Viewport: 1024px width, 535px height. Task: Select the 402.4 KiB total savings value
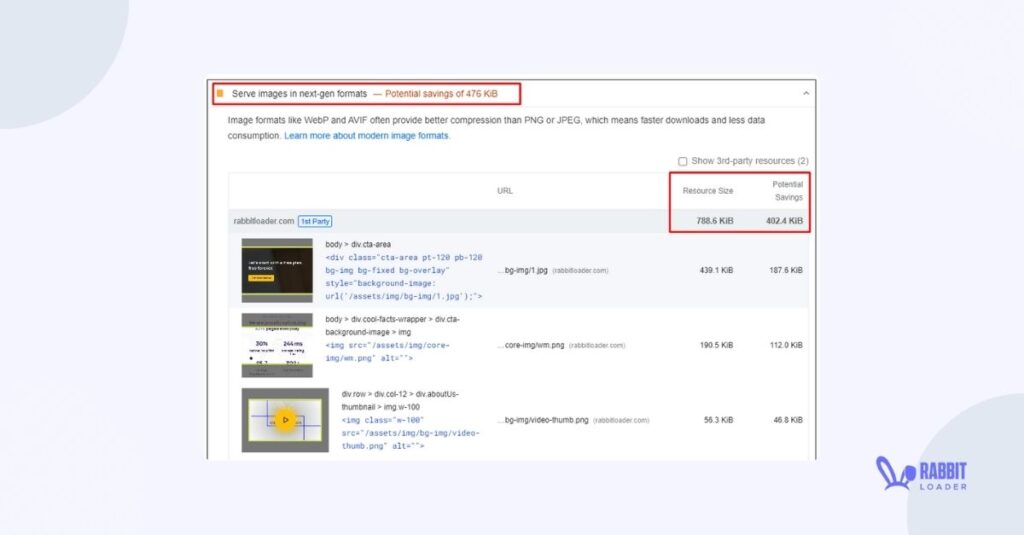coord(784,221)
